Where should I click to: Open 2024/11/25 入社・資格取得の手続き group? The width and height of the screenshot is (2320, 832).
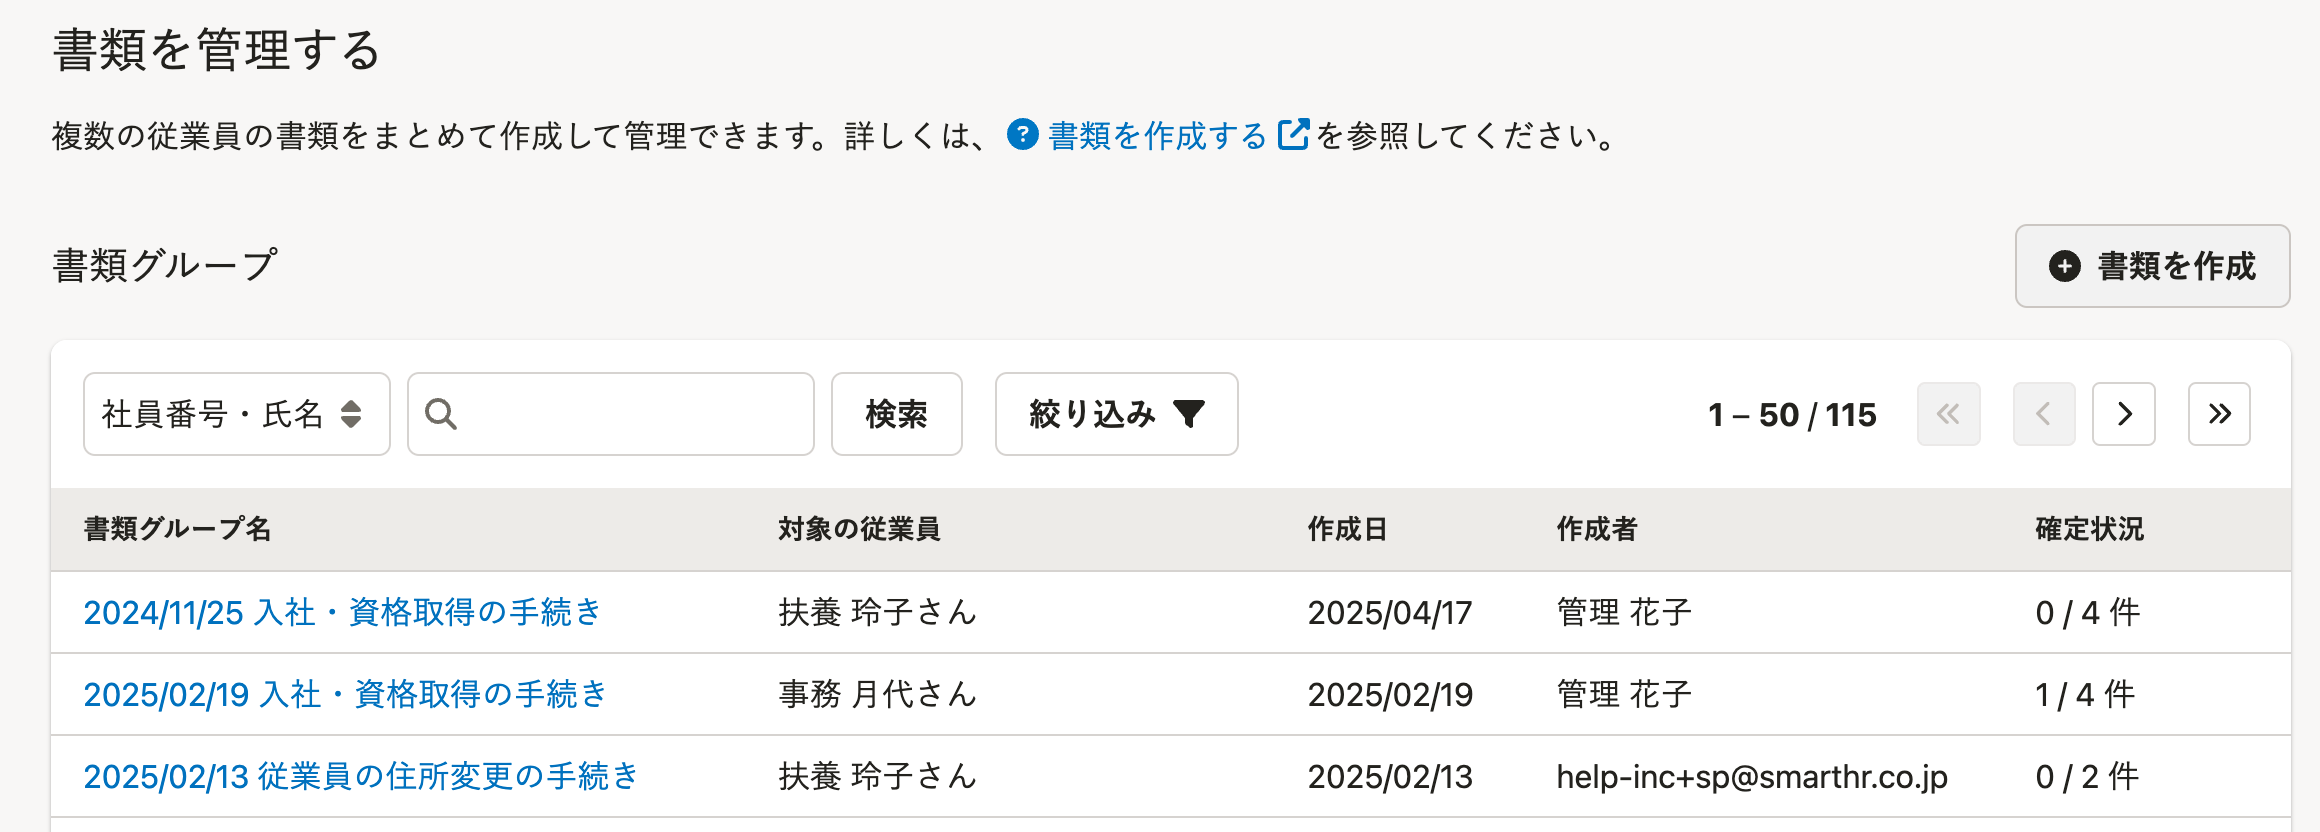(343, 612)
